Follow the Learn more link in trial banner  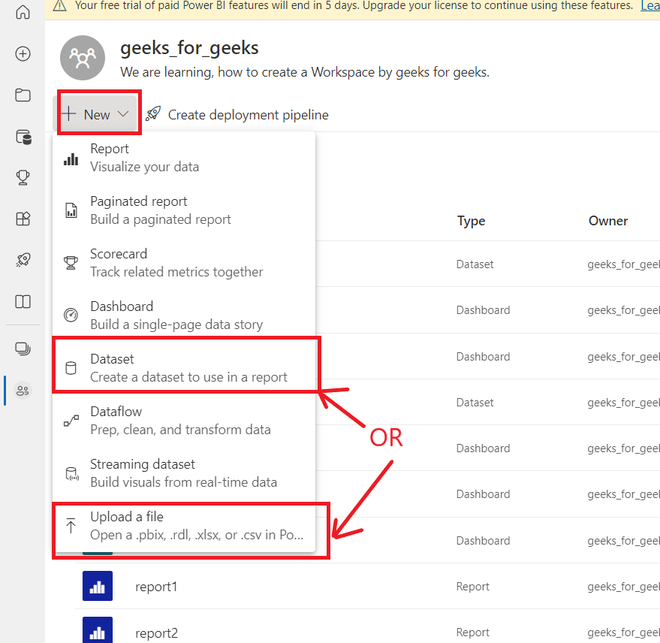pyautogui.click(x=650, y=5)
